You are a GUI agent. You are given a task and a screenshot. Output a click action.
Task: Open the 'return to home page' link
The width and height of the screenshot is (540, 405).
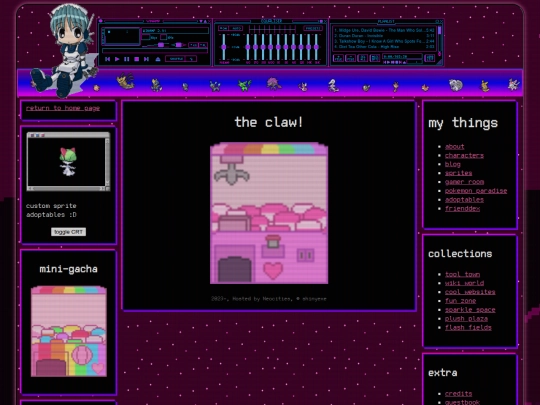[x=63, y=108]
